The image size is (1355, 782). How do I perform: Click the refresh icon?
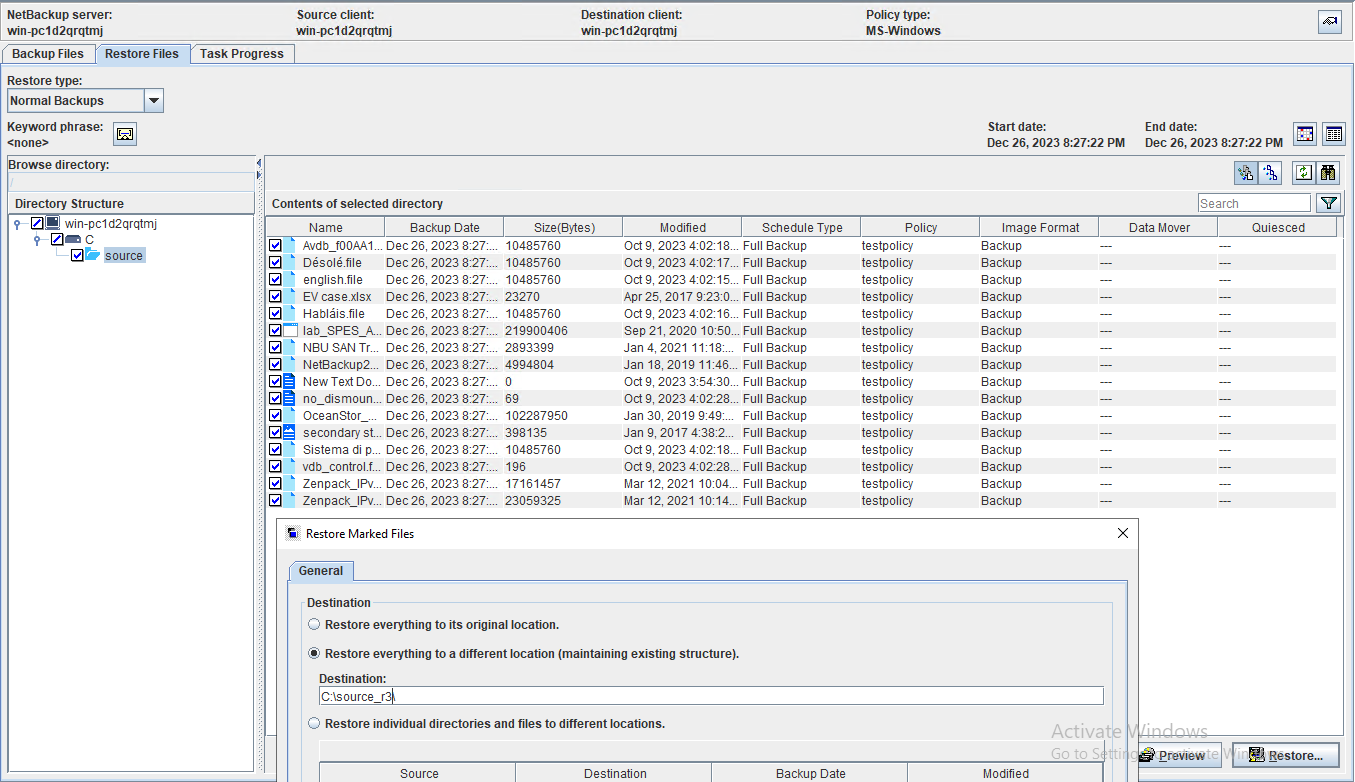pos(1303,172)
